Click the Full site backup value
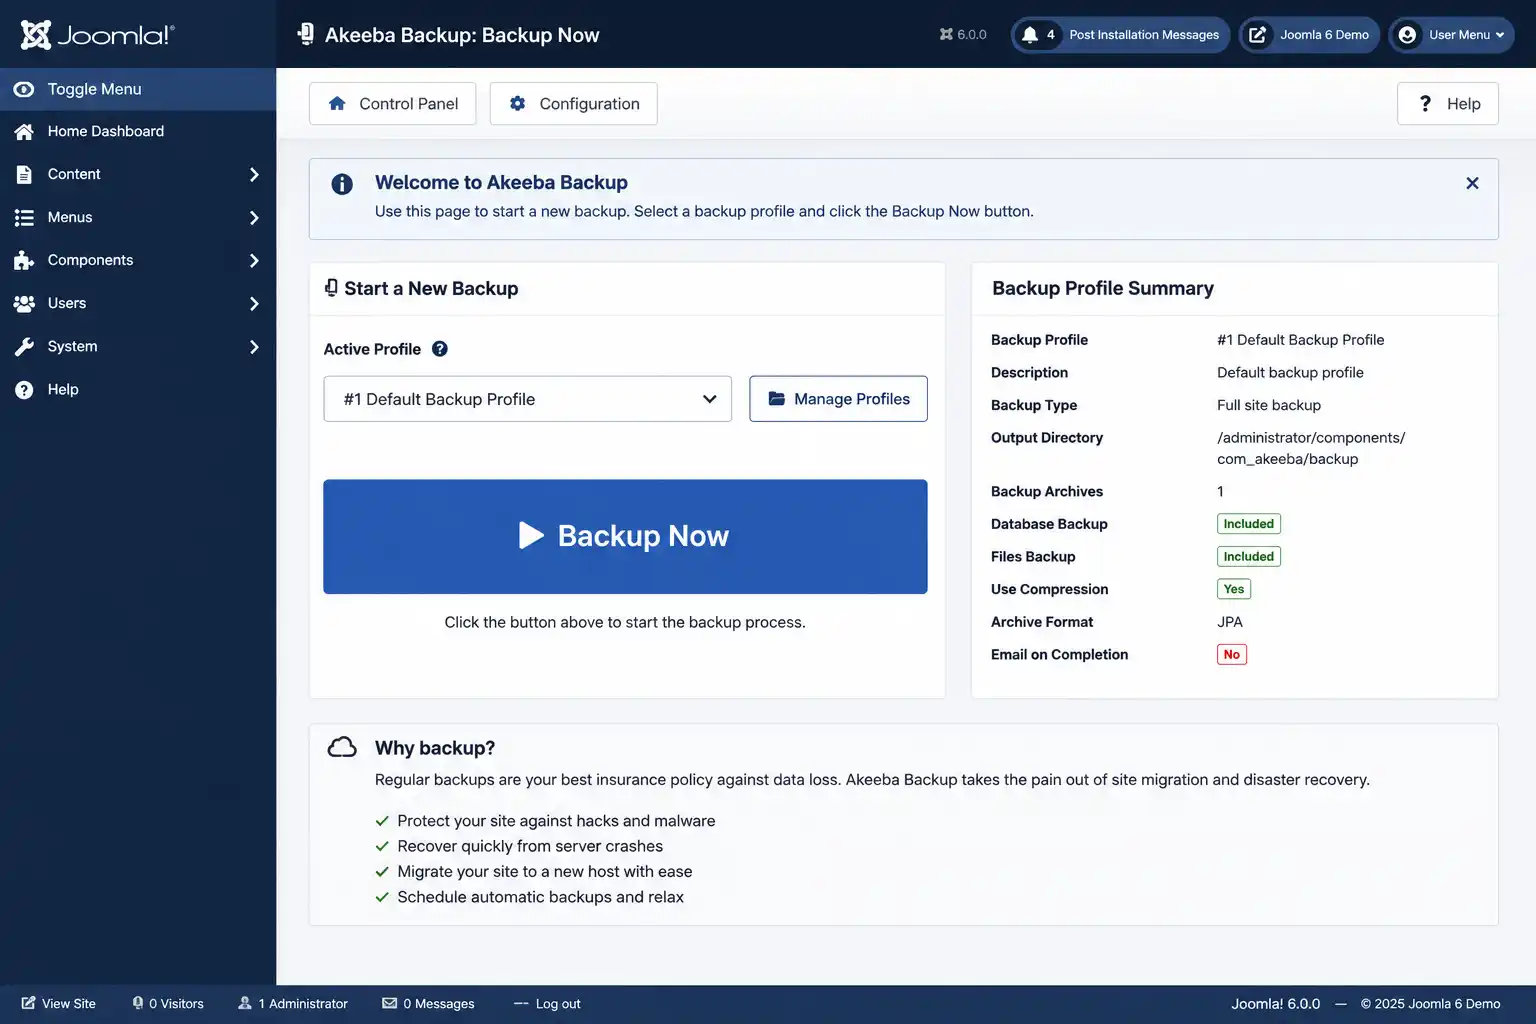This screenshot has height=1024, width=1536. pos(1269,405)
